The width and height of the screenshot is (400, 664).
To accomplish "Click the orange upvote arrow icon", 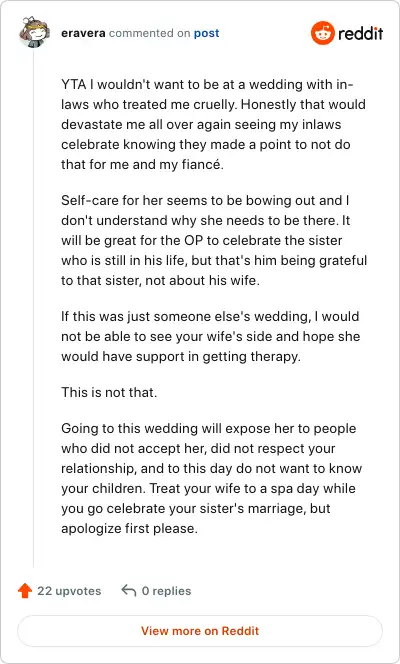I will [x=25, y=590].
